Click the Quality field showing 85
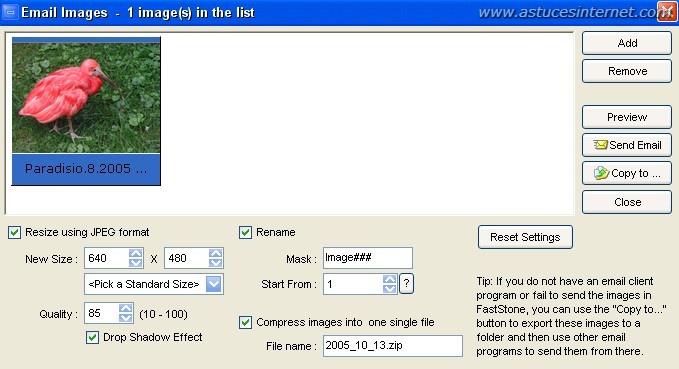This screenshot has width=679, height=369. click(102, 313)
